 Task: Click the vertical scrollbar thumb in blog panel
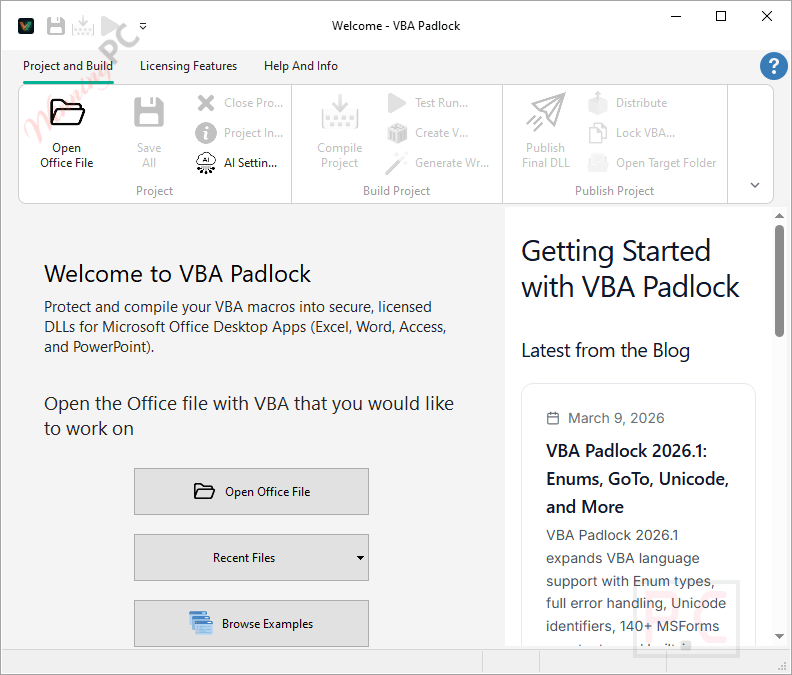[779, 281]
